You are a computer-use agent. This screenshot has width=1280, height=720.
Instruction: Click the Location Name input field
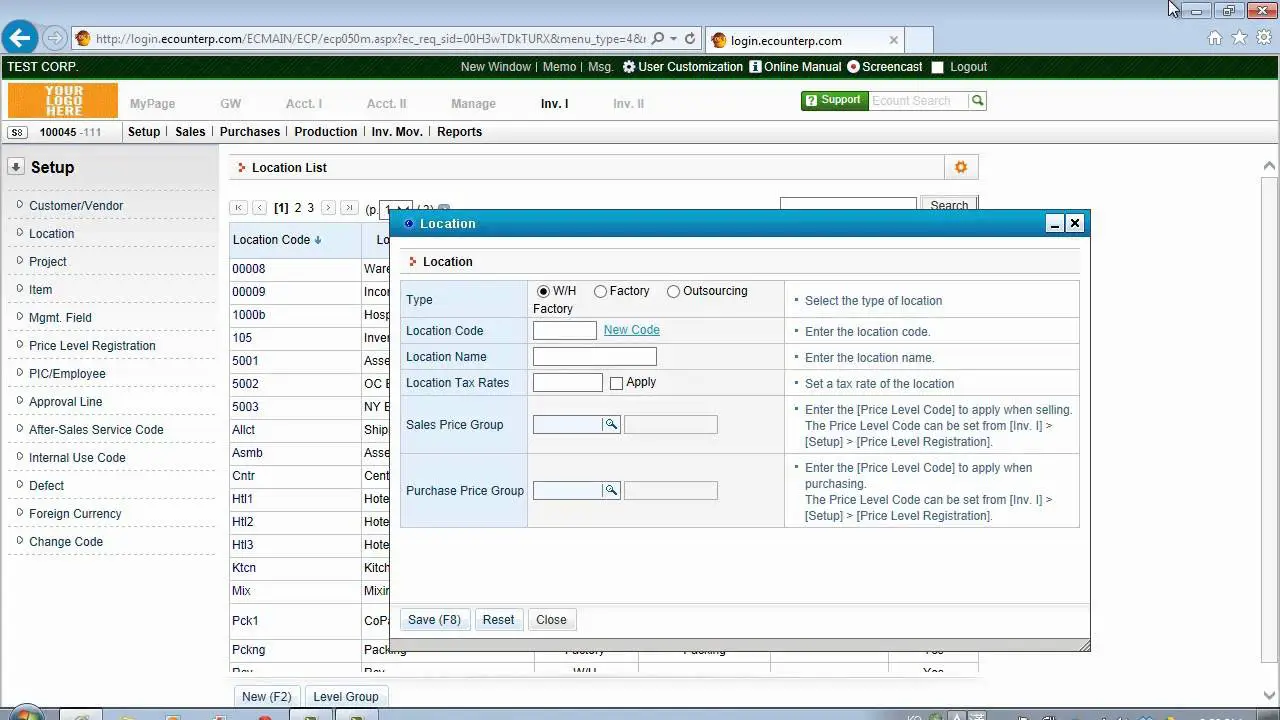pyautogui.click(x=595, y=357)
